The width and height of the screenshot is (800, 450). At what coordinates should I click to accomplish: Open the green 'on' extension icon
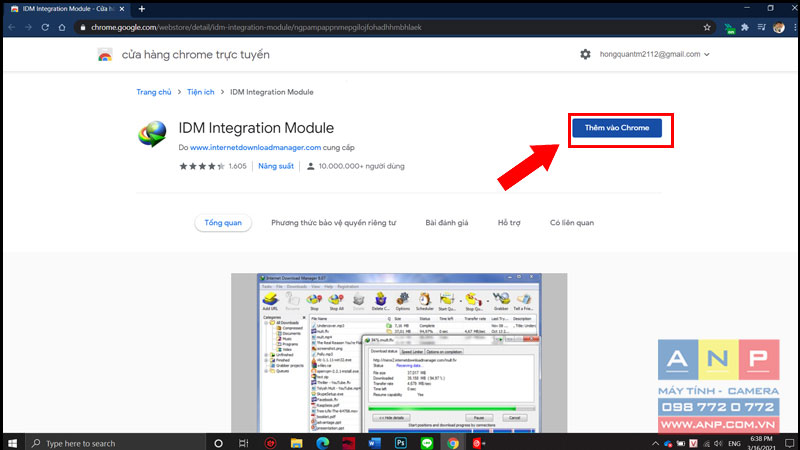point(729,28)
